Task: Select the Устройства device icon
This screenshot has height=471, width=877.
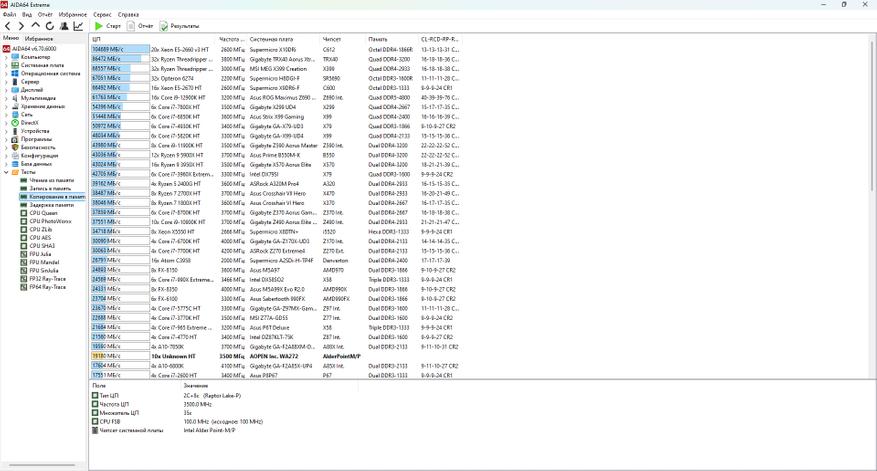Action: point(15,131)
